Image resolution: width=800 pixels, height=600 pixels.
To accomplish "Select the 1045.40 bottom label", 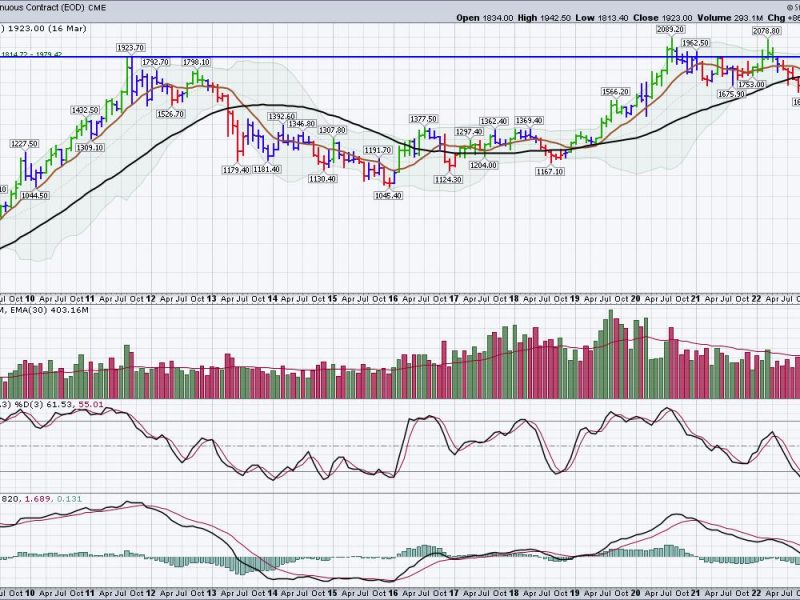I will (388, 195).
